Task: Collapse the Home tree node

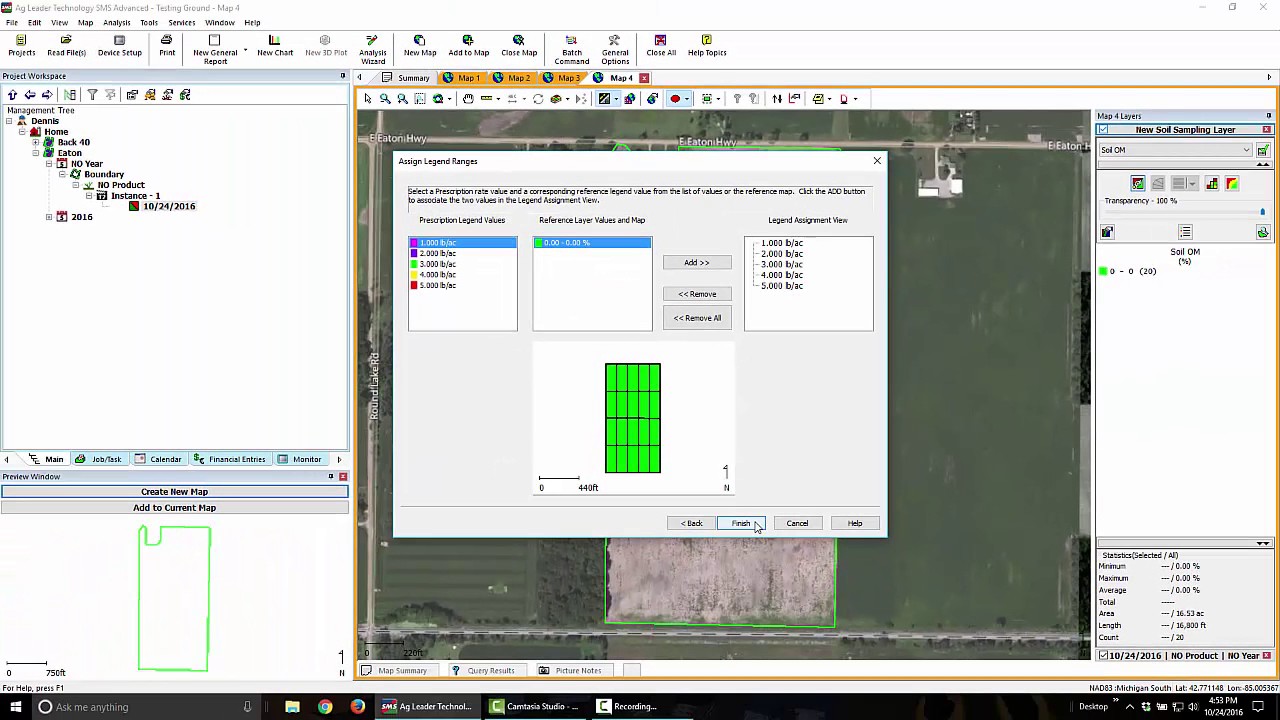Action: [x=23, y=132]
